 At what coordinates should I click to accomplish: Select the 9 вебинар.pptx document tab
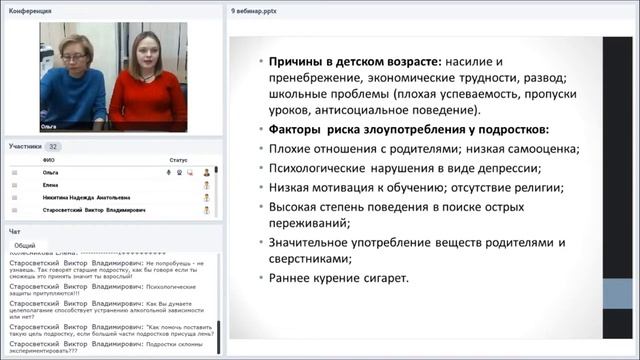[x=253, y=11]
